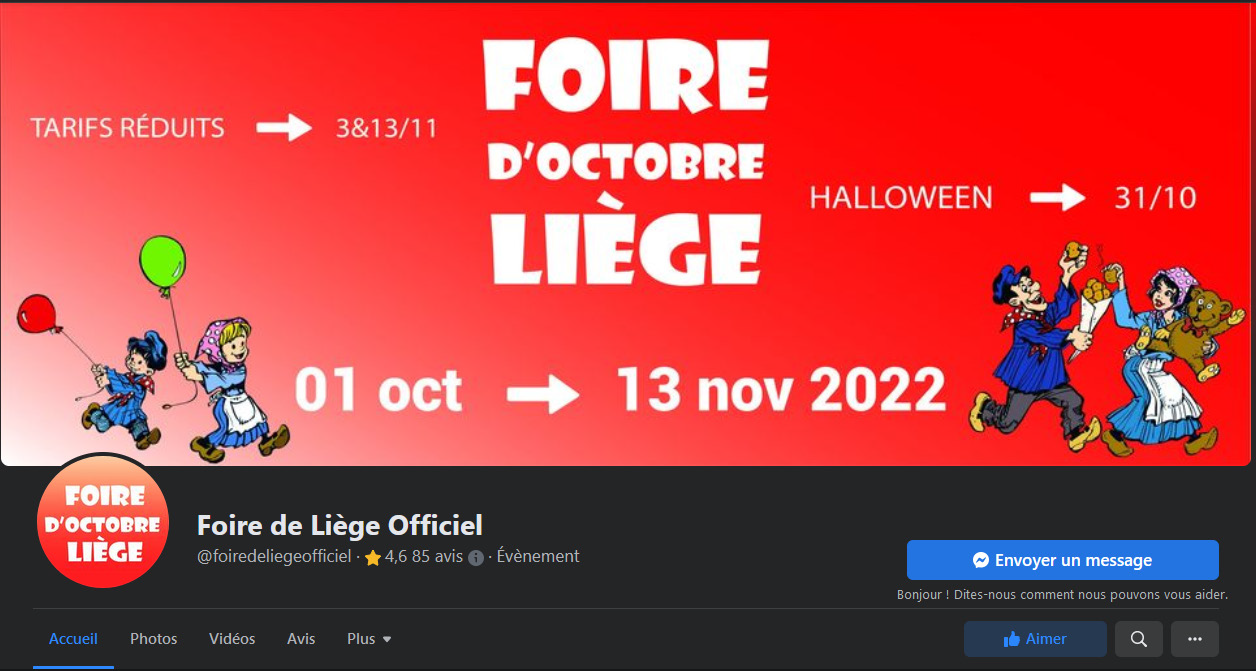This screenshot has height=671, width=1256.
Task: Expand the Plus dropdown menu
Action: [369, 639]
